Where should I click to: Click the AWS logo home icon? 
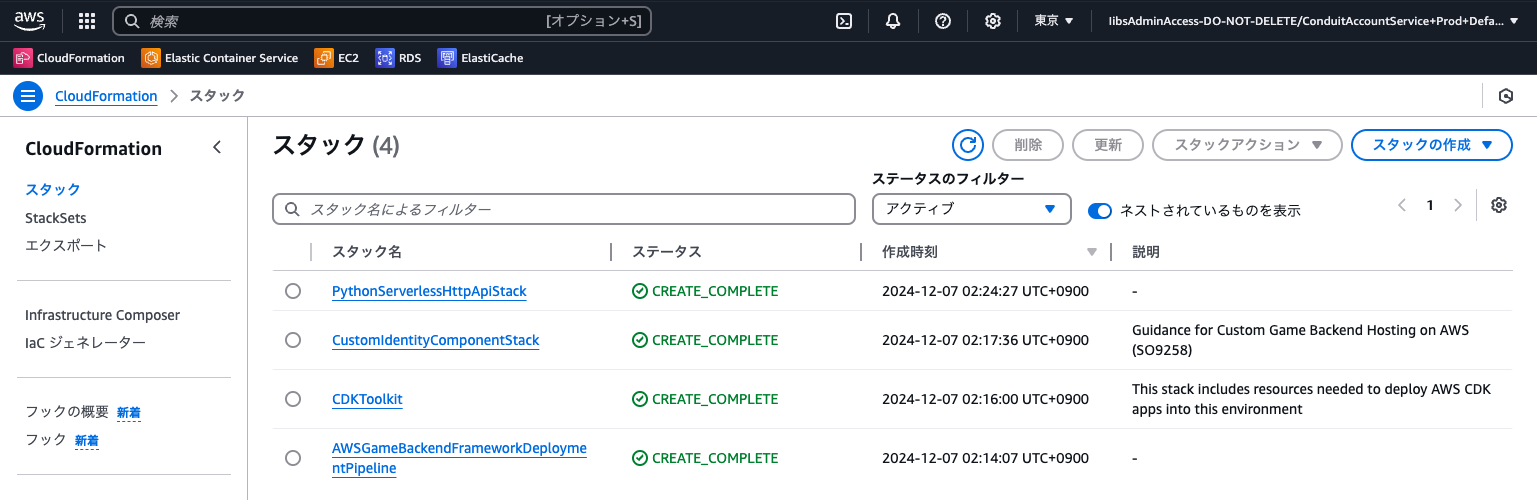(28, 20)
